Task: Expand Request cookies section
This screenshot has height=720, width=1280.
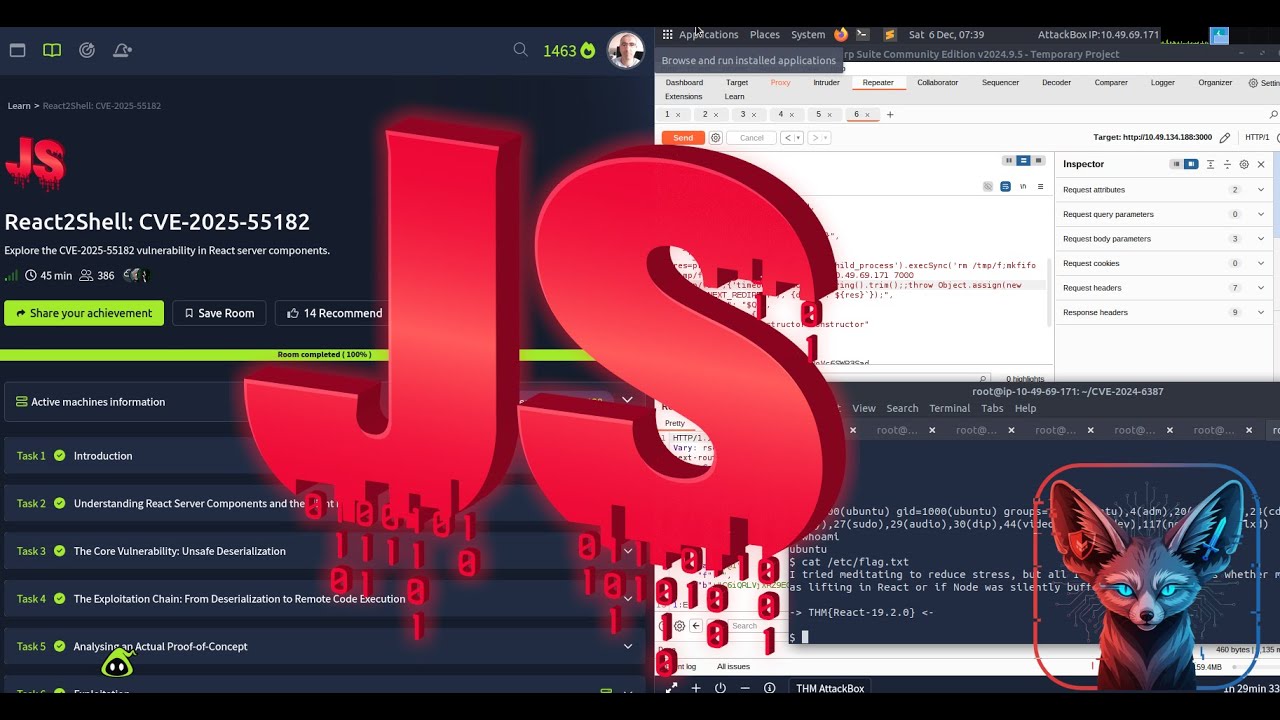Action: [1165, 263]
